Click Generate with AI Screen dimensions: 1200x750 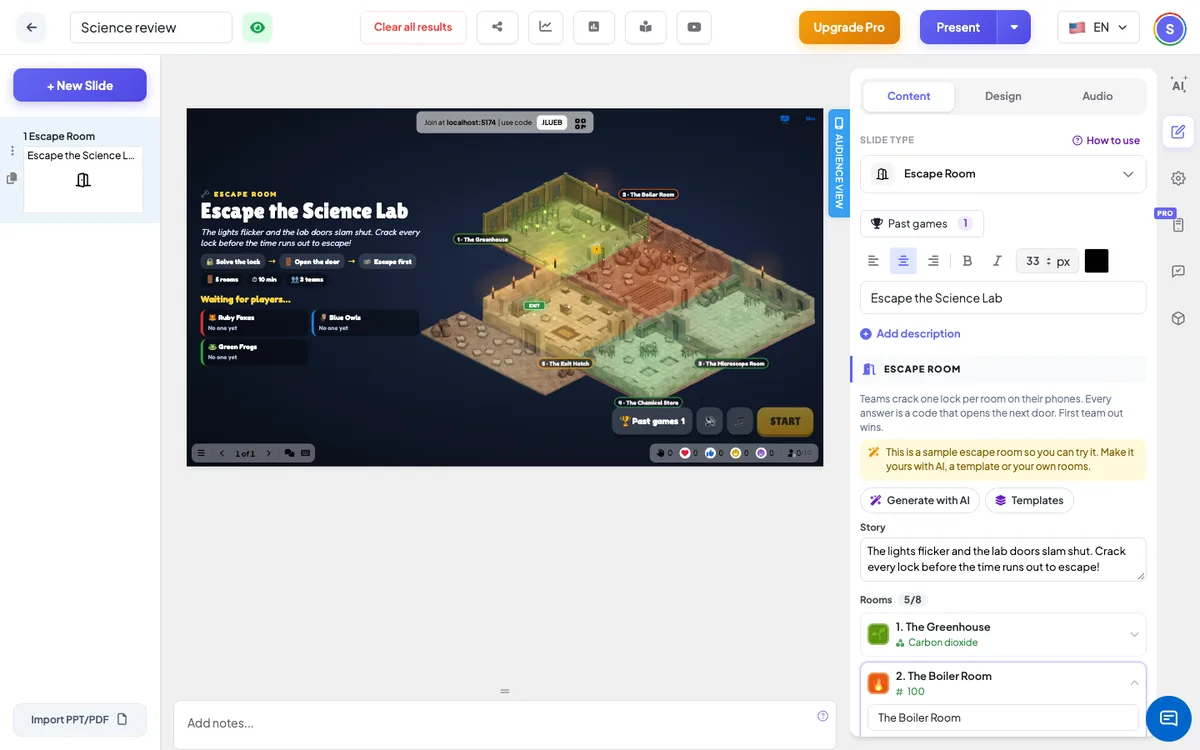point(919,500)
